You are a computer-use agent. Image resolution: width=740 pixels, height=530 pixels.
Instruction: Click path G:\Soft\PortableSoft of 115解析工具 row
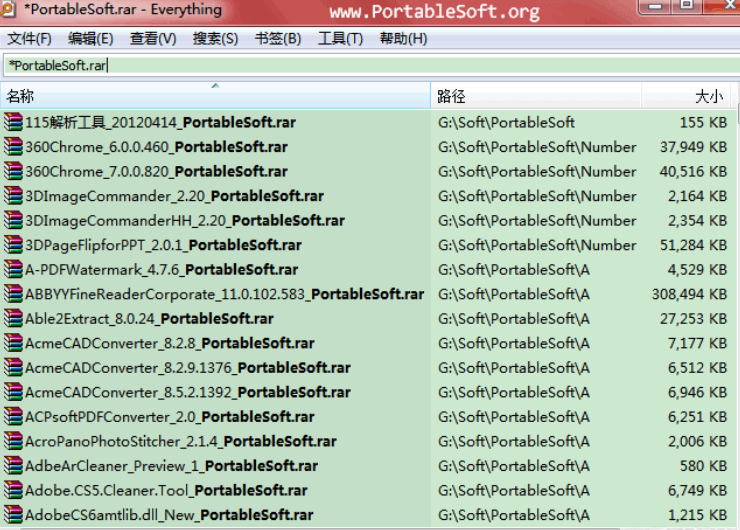click(x=506, y=122)
